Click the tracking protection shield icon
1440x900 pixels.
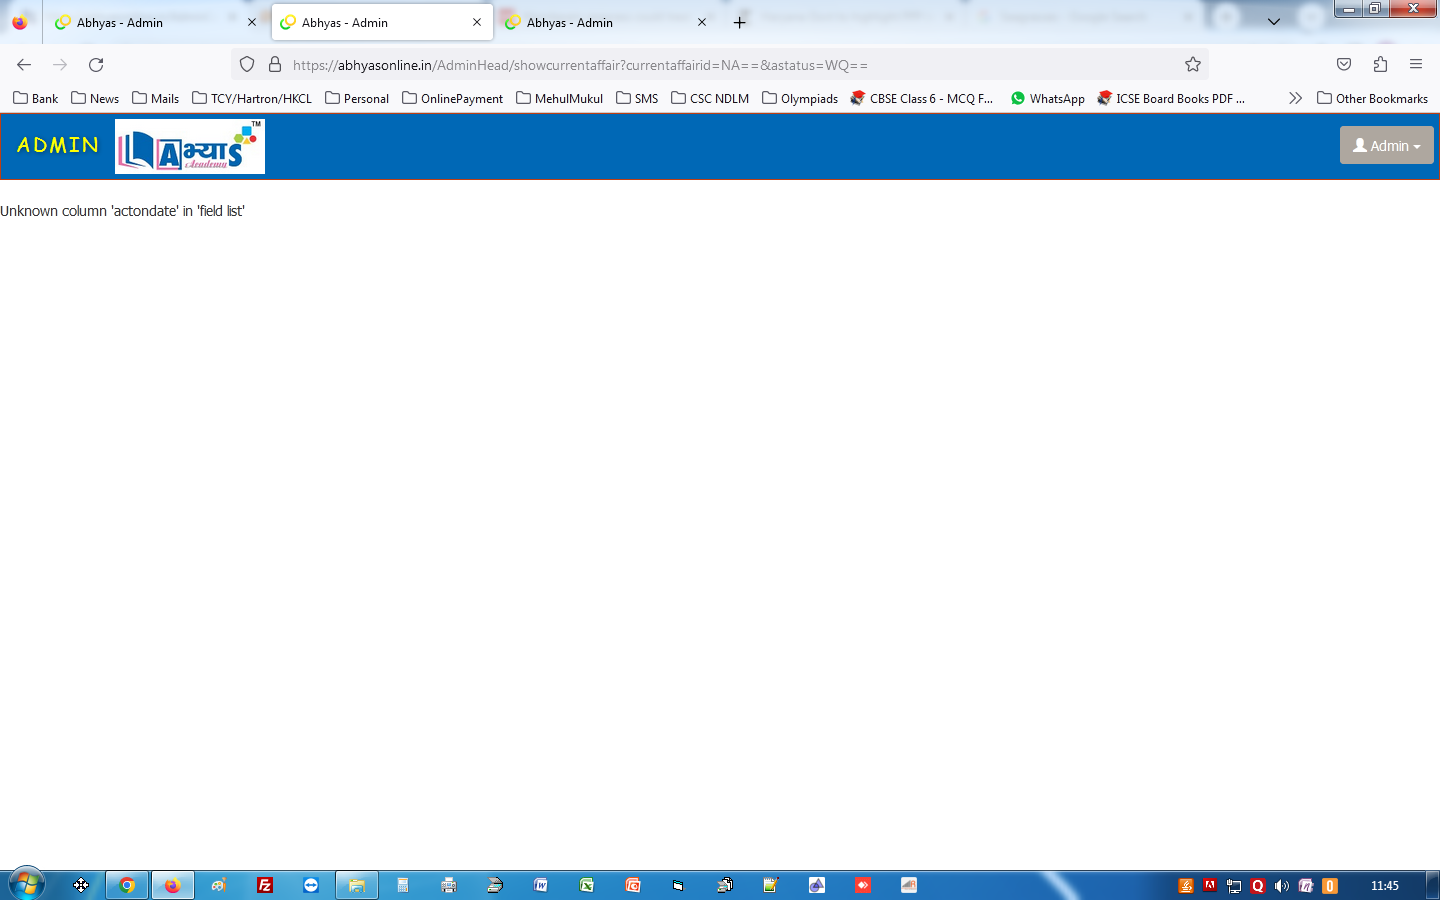pyautogui.click(x=247, y=65)
